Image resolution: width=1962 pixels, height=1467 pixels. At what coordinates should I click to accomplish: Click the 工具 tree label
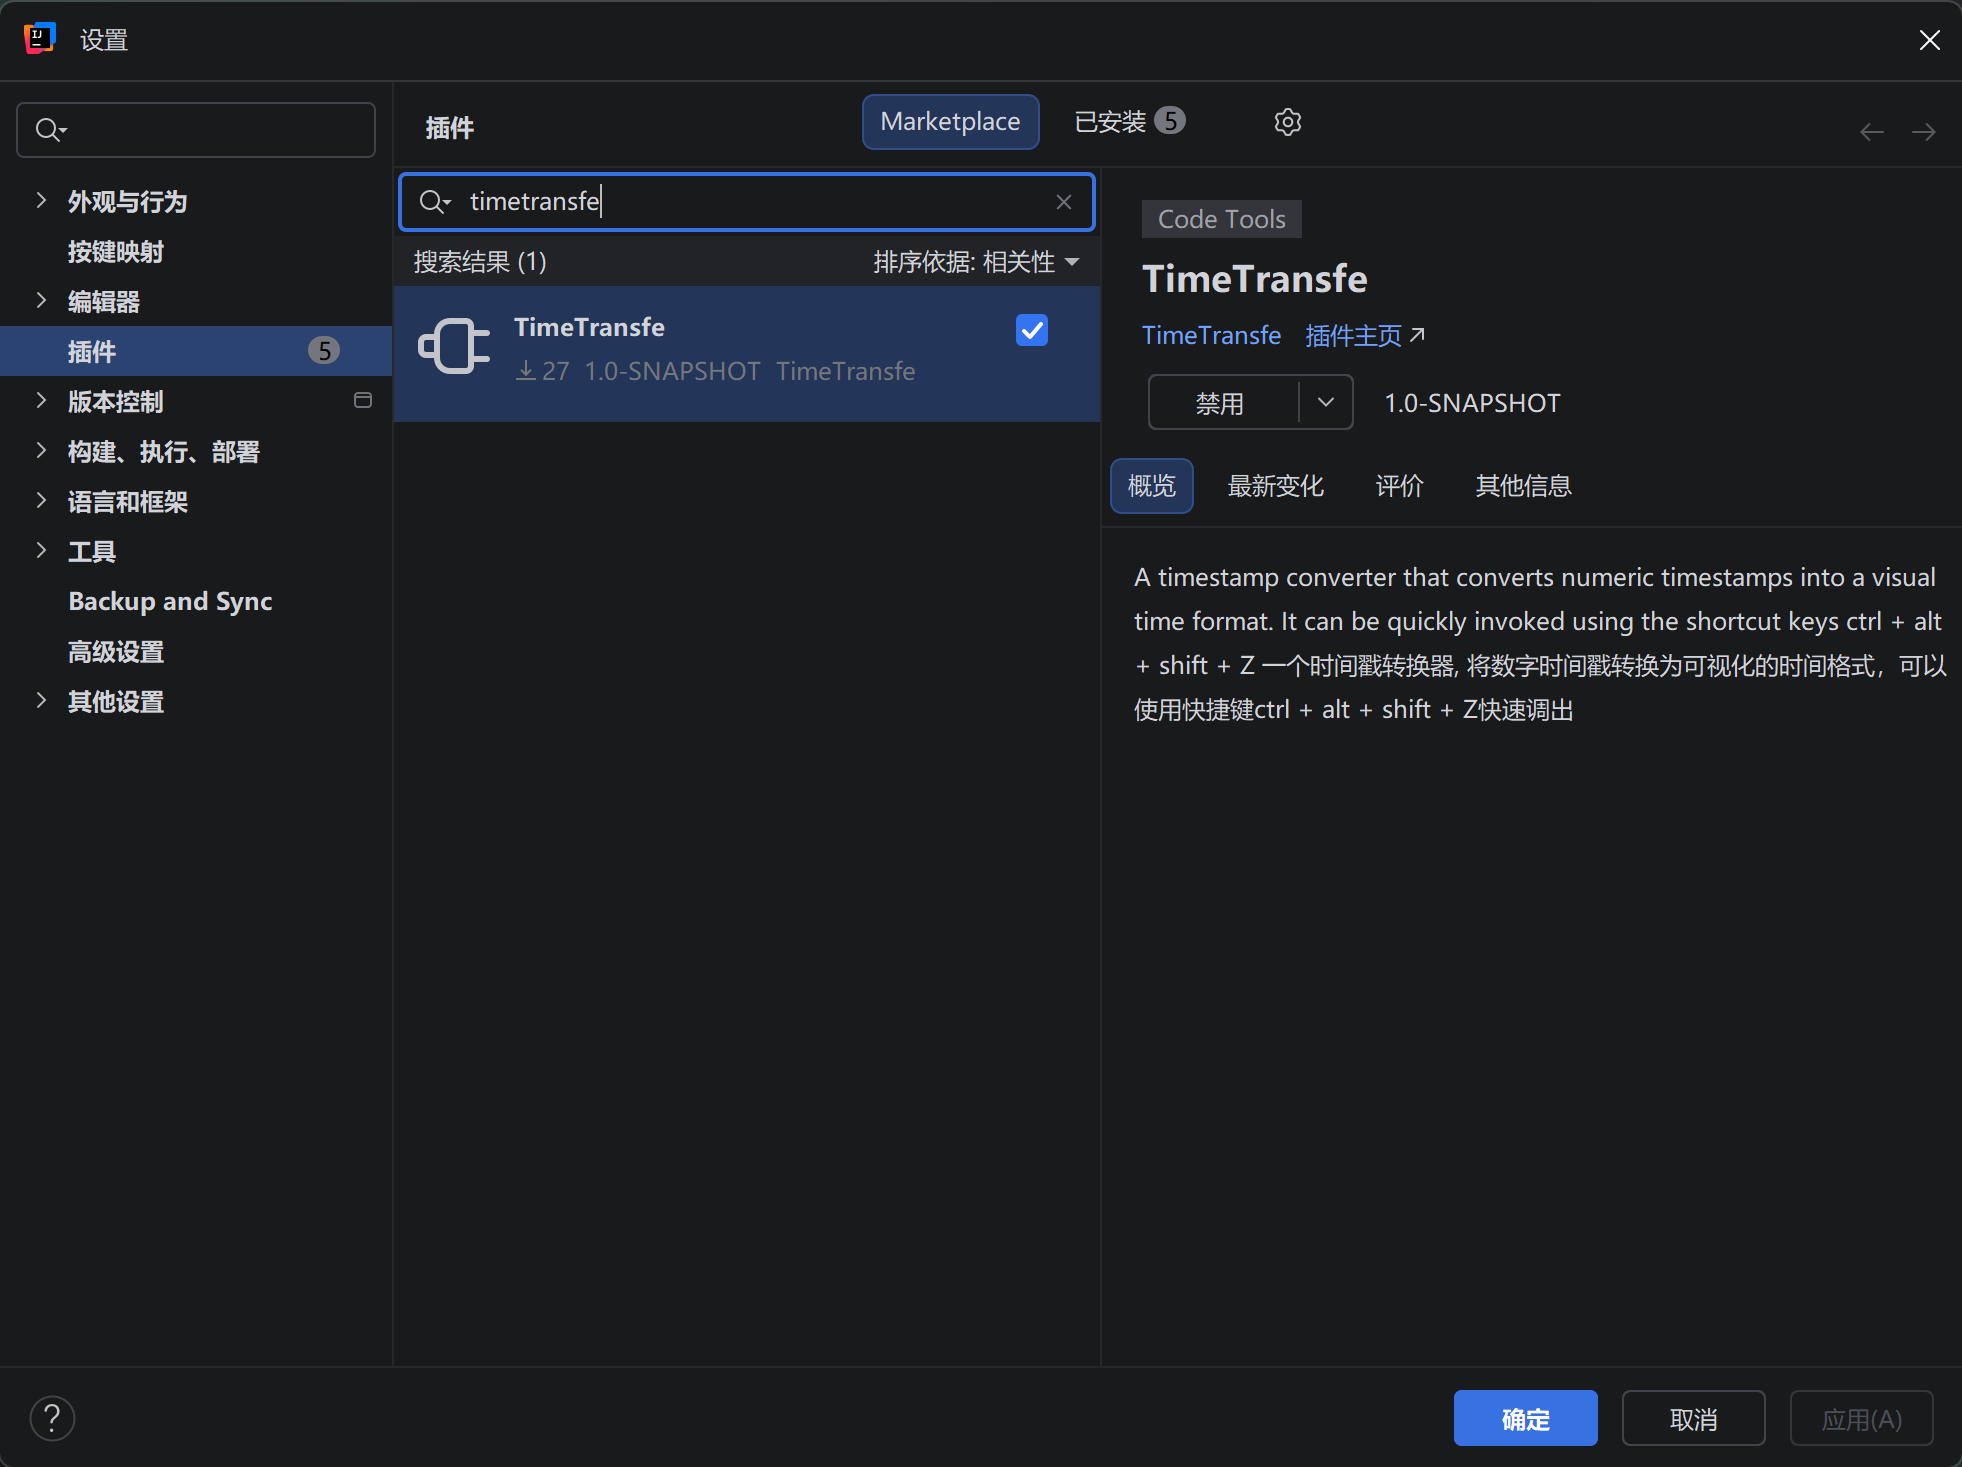coord(92,551)
